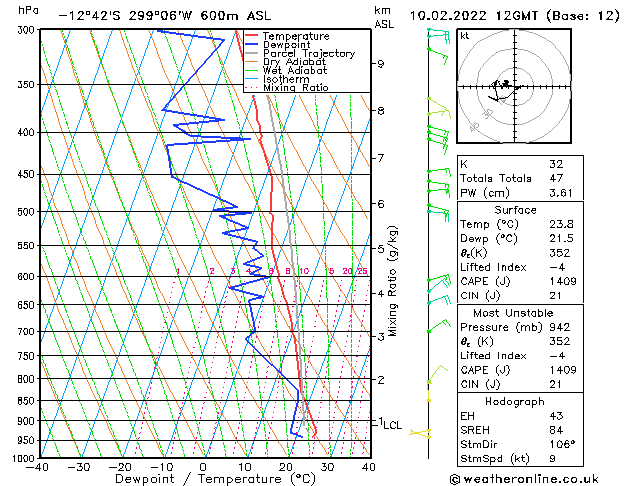Click the yellow wind barb nearest the surface
This screenshot has height=486, width=629.
coord(420,433)
